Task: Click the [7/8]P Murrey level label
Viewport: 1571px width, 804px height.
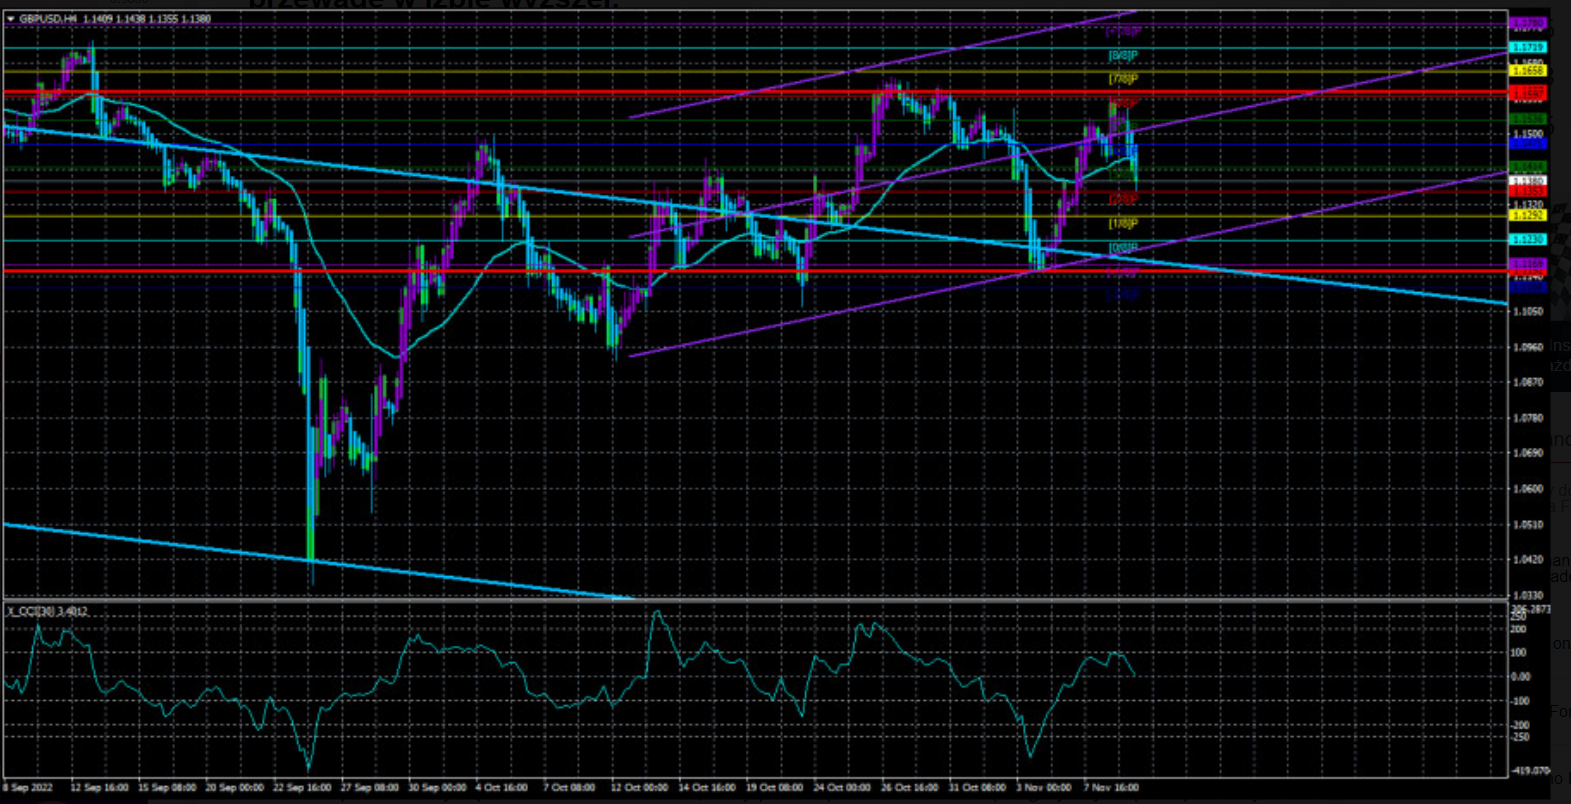Action: 1123,79
